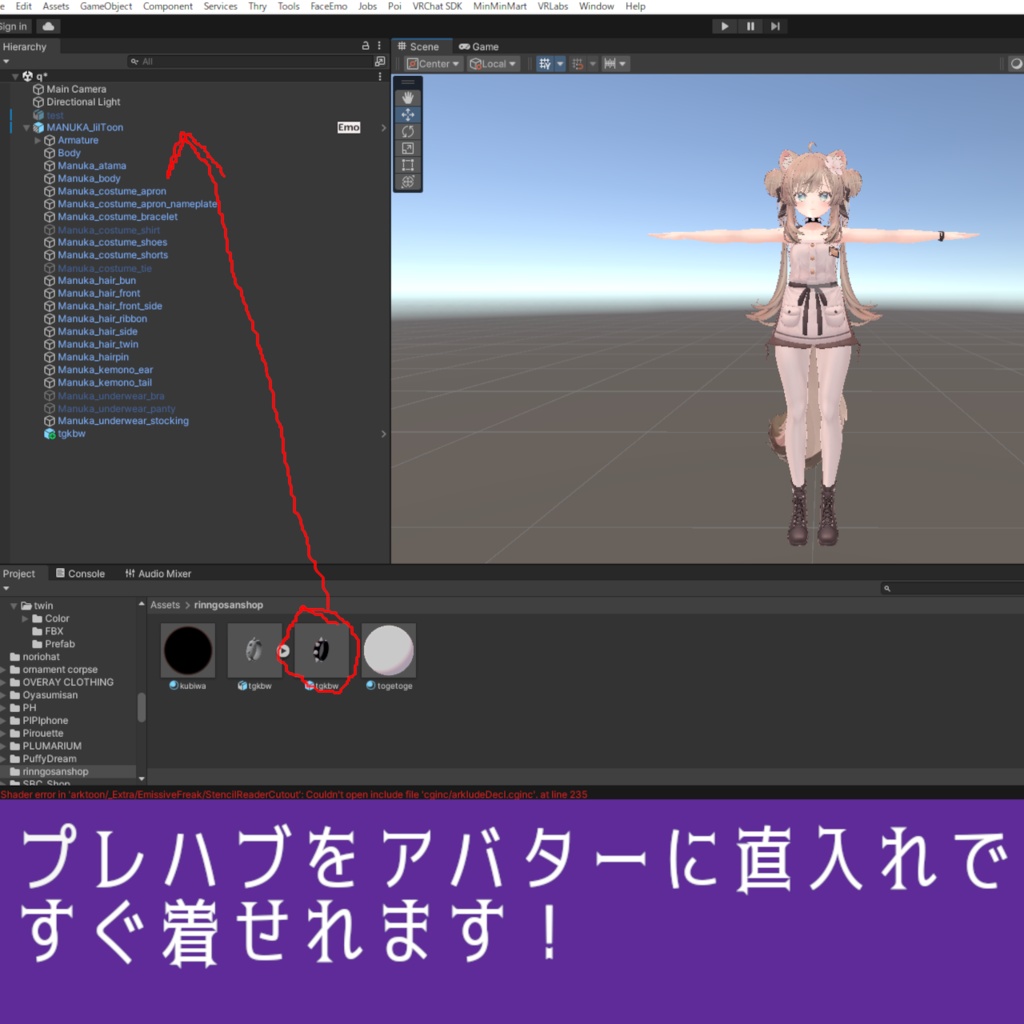1024x1024 pixels.
Task: Click the shader error status message
Action: 294,794
